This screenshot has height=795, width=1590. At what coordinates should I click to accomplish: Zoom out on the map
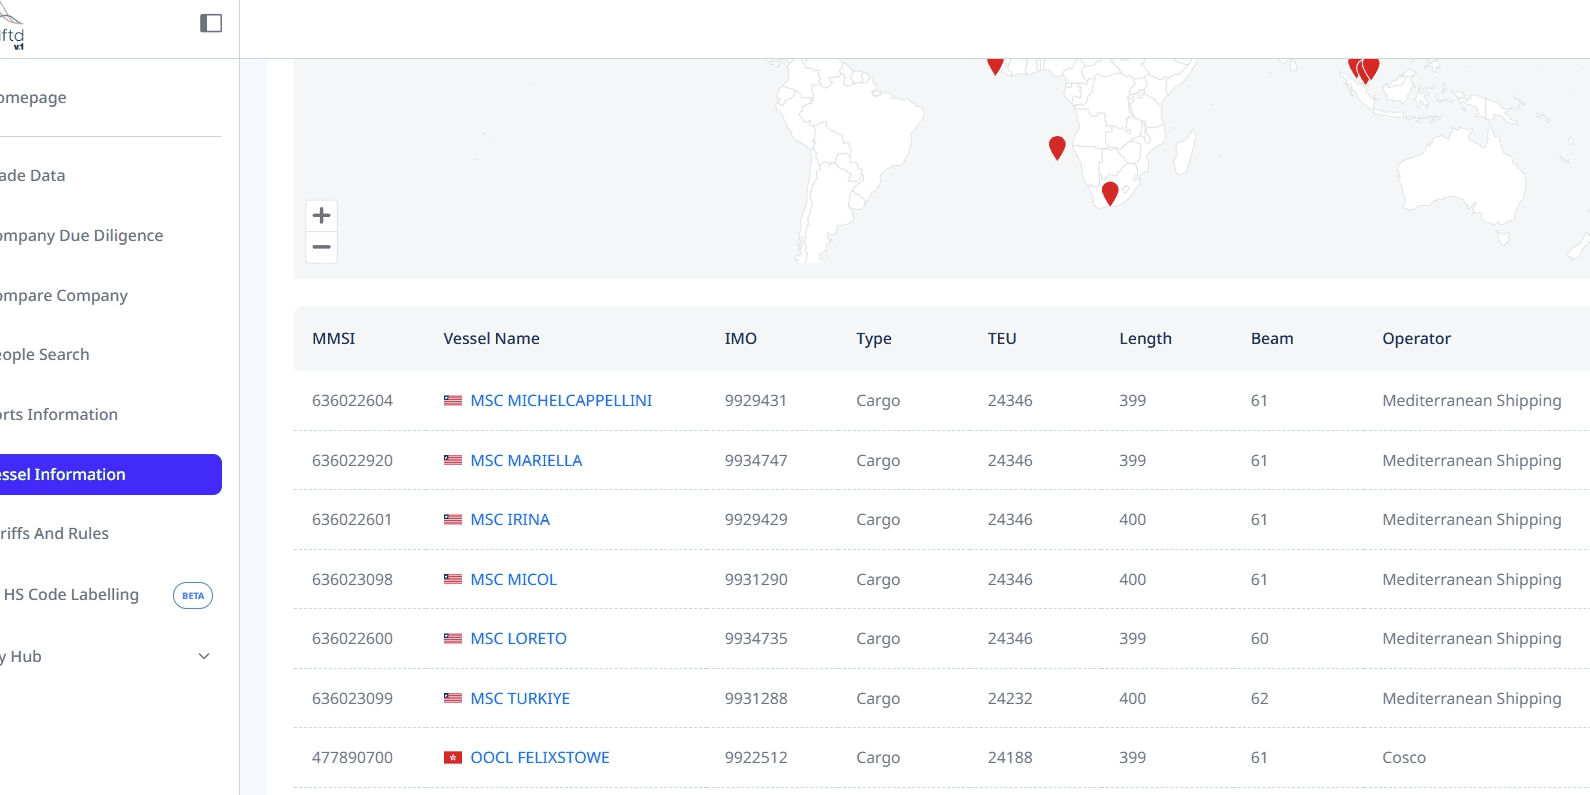point(321,247)
